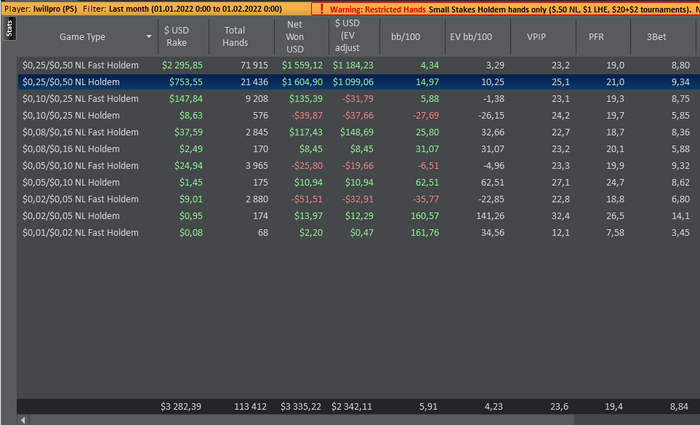Click the bb/100 value 62,51

427,183
